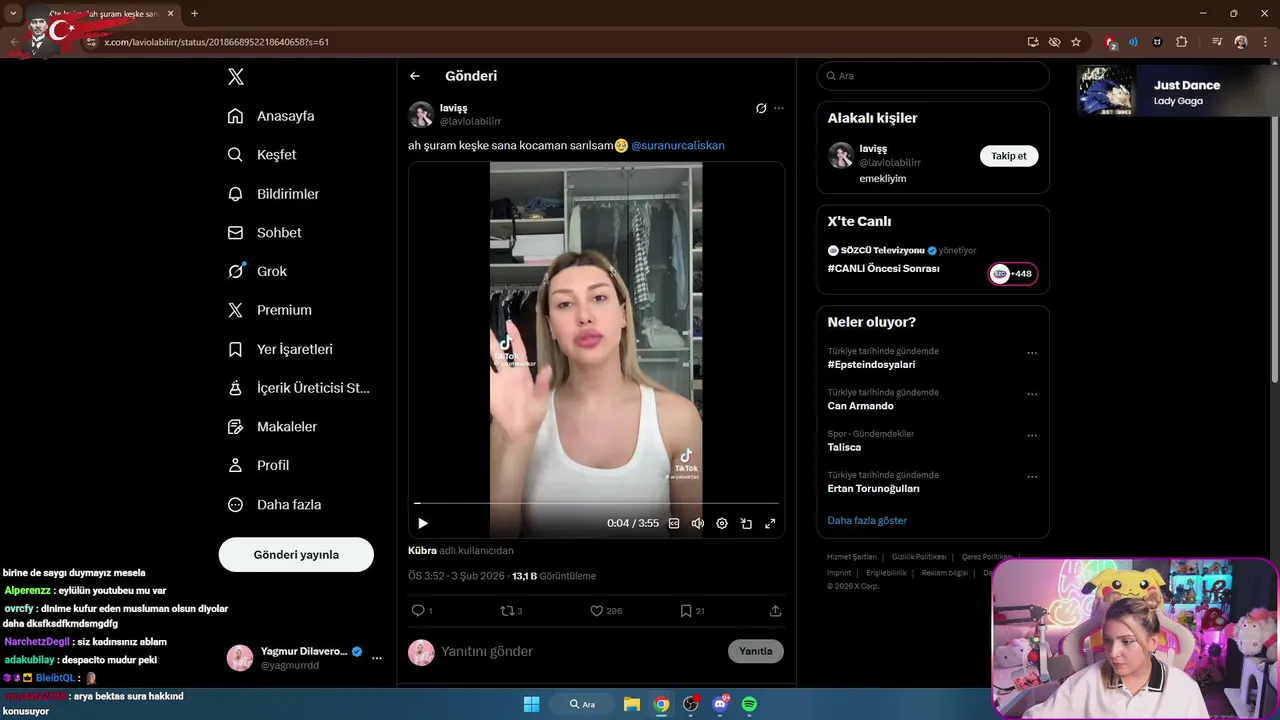Play the video

423,523
